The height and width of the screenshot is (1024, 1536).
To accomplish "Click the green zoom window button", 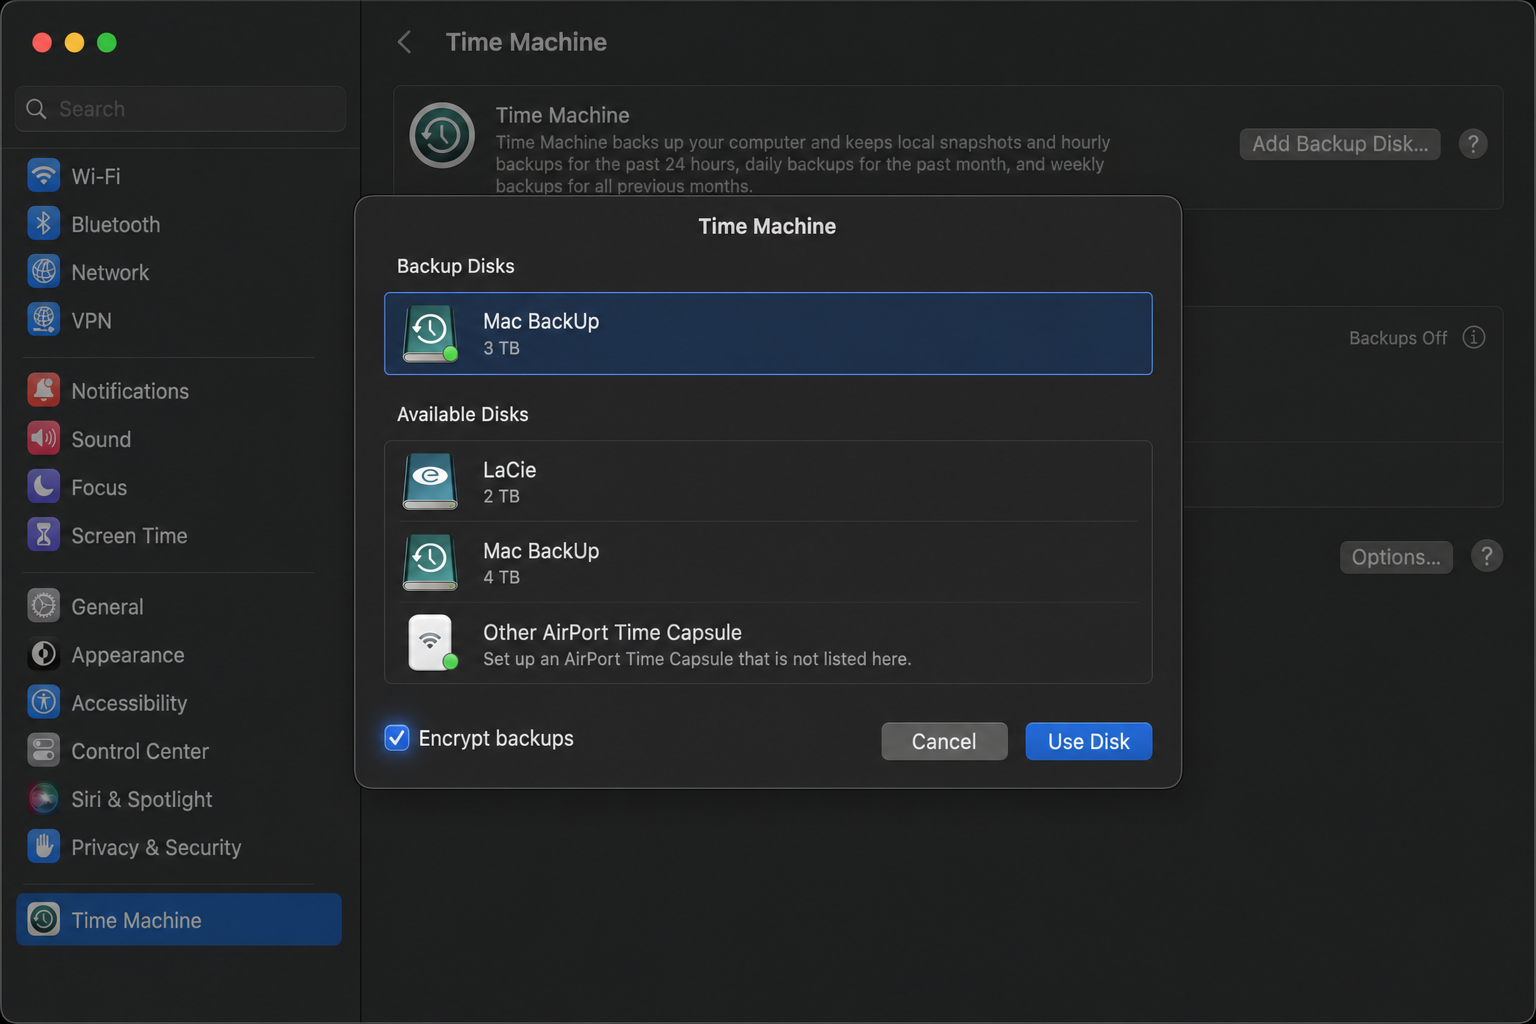I will click(107, 42).
